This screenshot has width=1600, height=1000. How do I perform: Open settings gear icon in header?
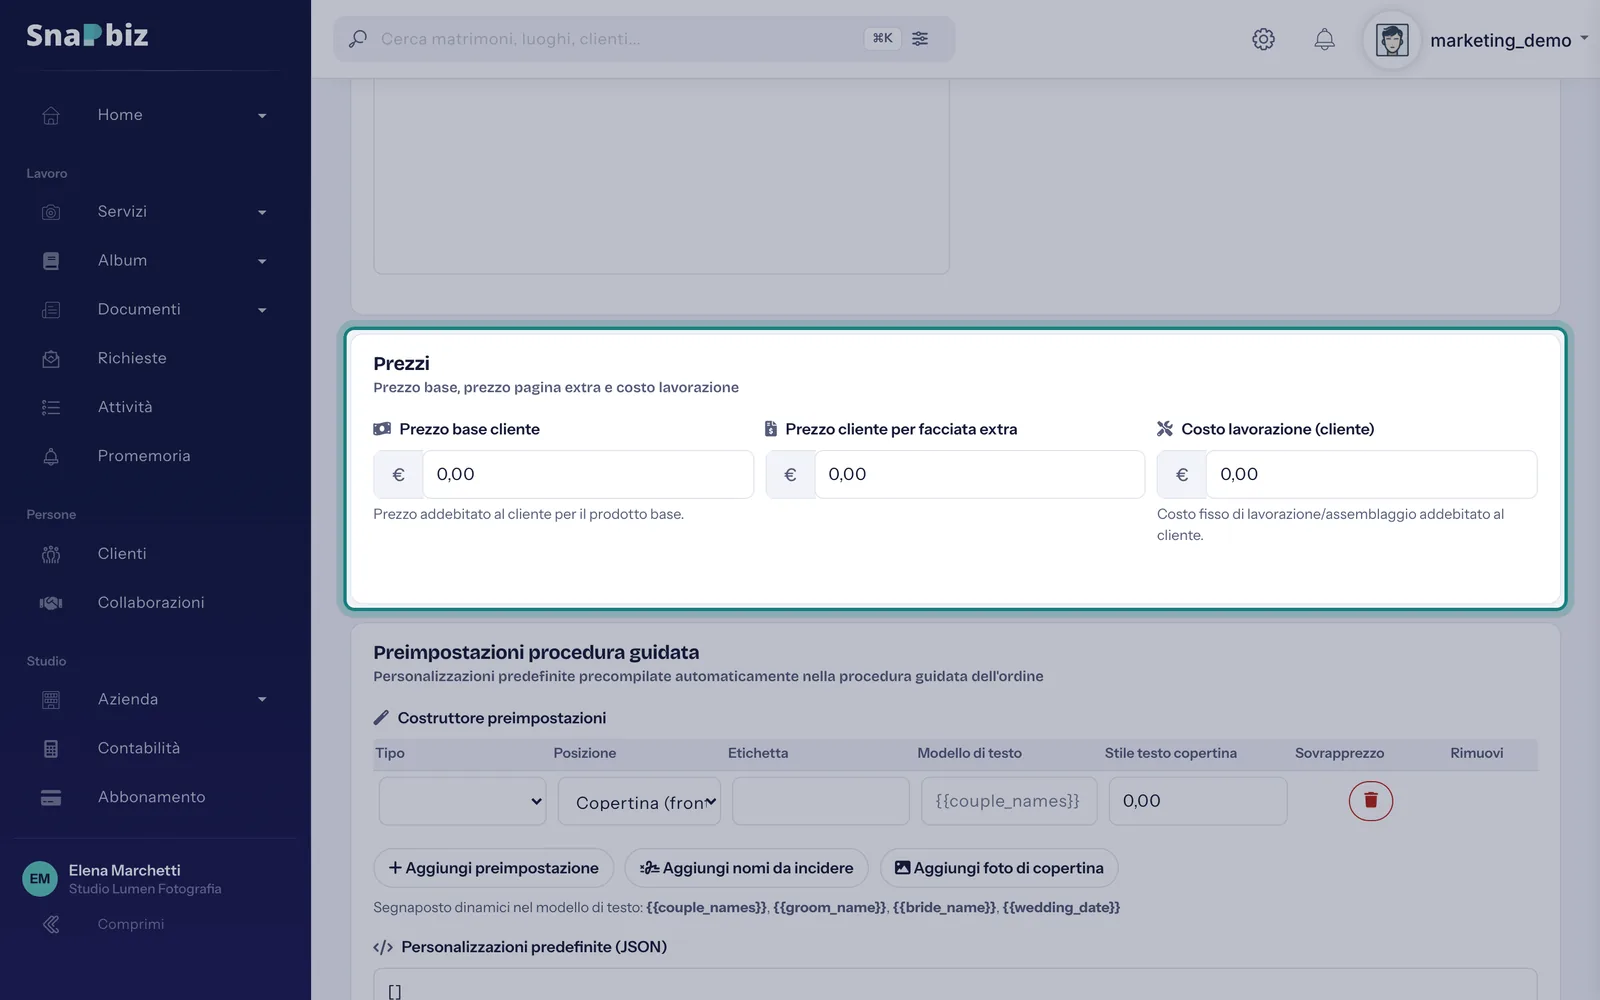[x=1263, y=39]
